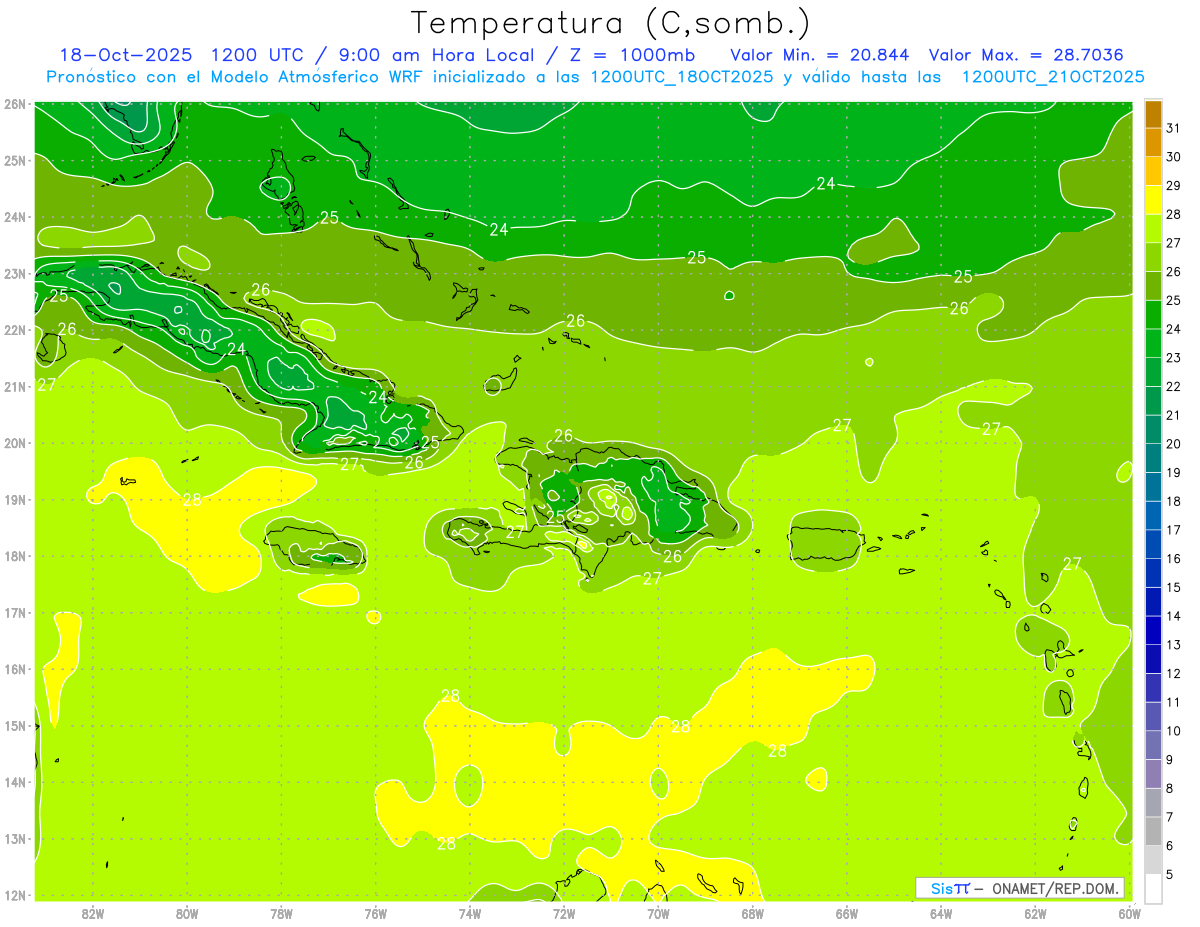
Task: Click the blue 'Sis' logo text in the credit box
Action: pos(941,888)
